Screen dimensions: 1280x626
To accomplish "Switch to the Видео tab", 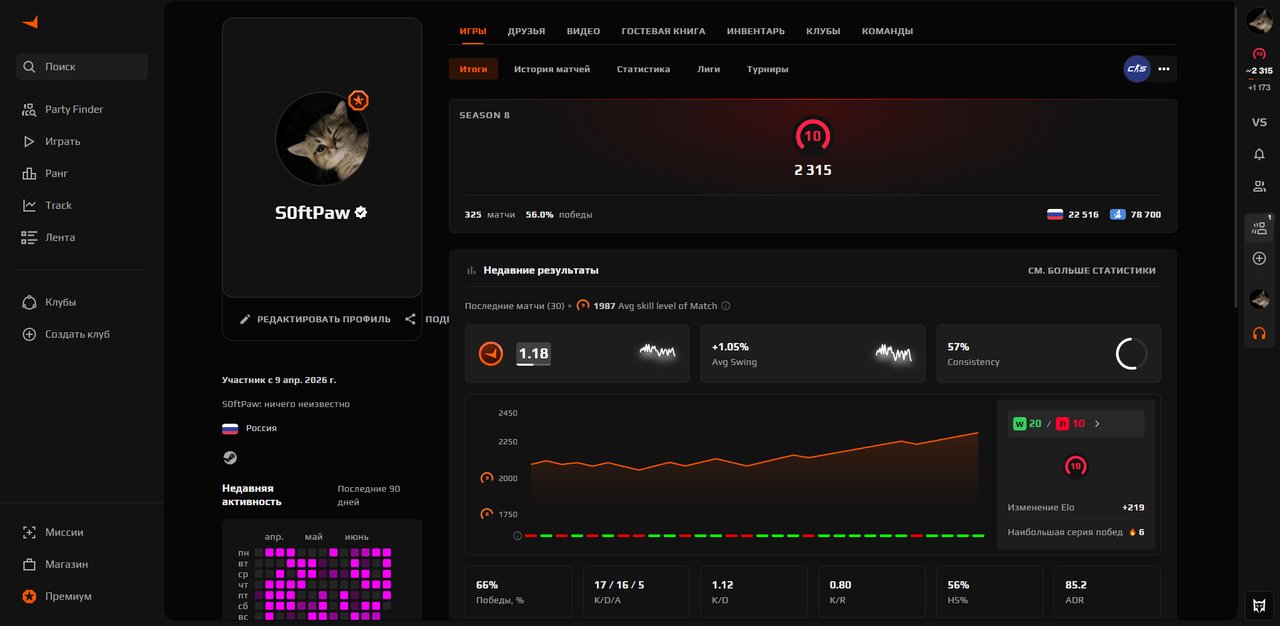I will pos(584,31).
